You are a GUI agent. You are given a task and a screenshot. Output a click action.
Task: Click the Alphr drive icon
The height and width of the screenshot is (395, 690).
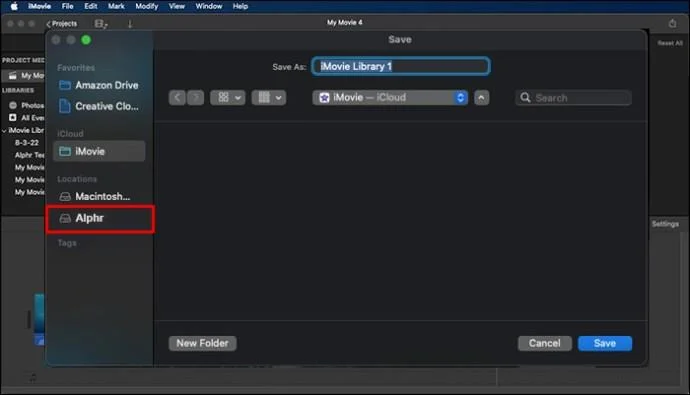click(x=65, y=218)
